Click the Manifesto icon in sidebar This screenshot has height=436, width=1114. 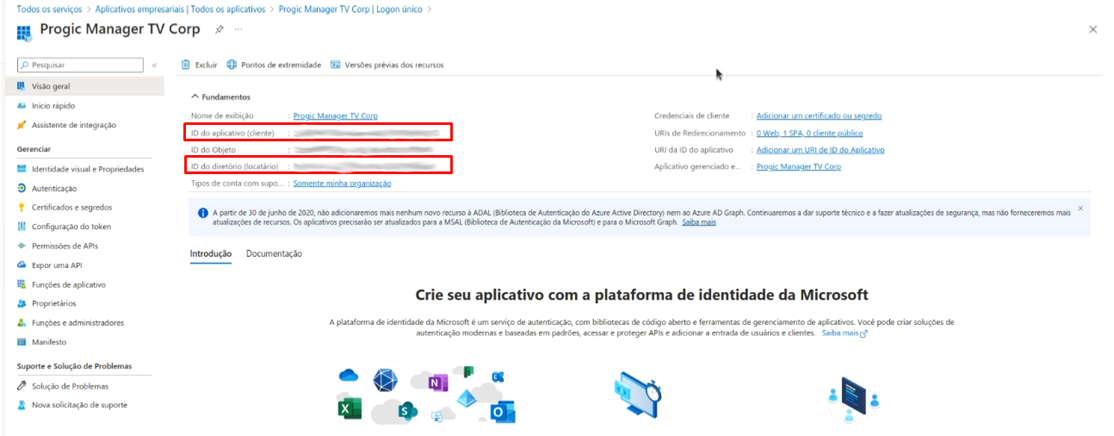[x=21, y=342]
